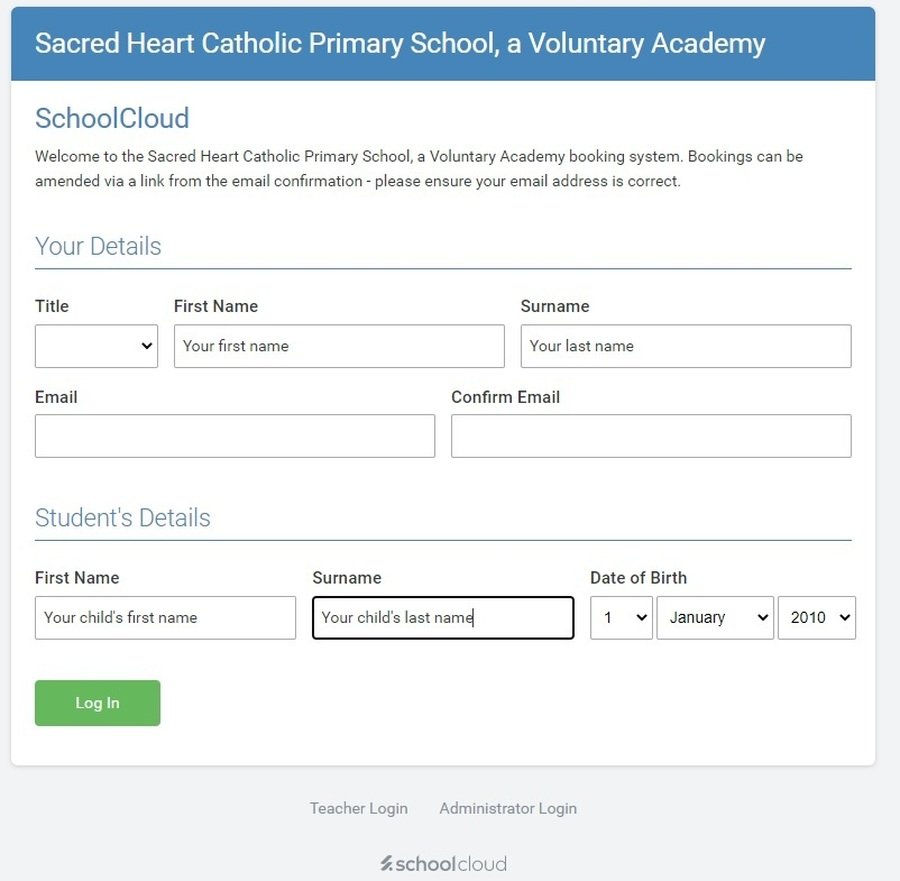Click the green Log In button
The height and width of the screenshot is (881, 900).
pyautogui.click(x=98, y=703)
